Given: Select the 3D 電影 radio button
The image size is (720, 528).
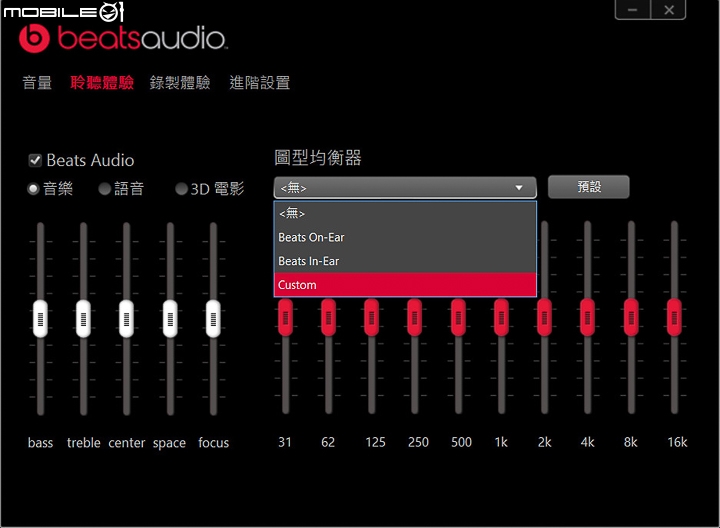Looking at the screenshot, I should 181,189.
